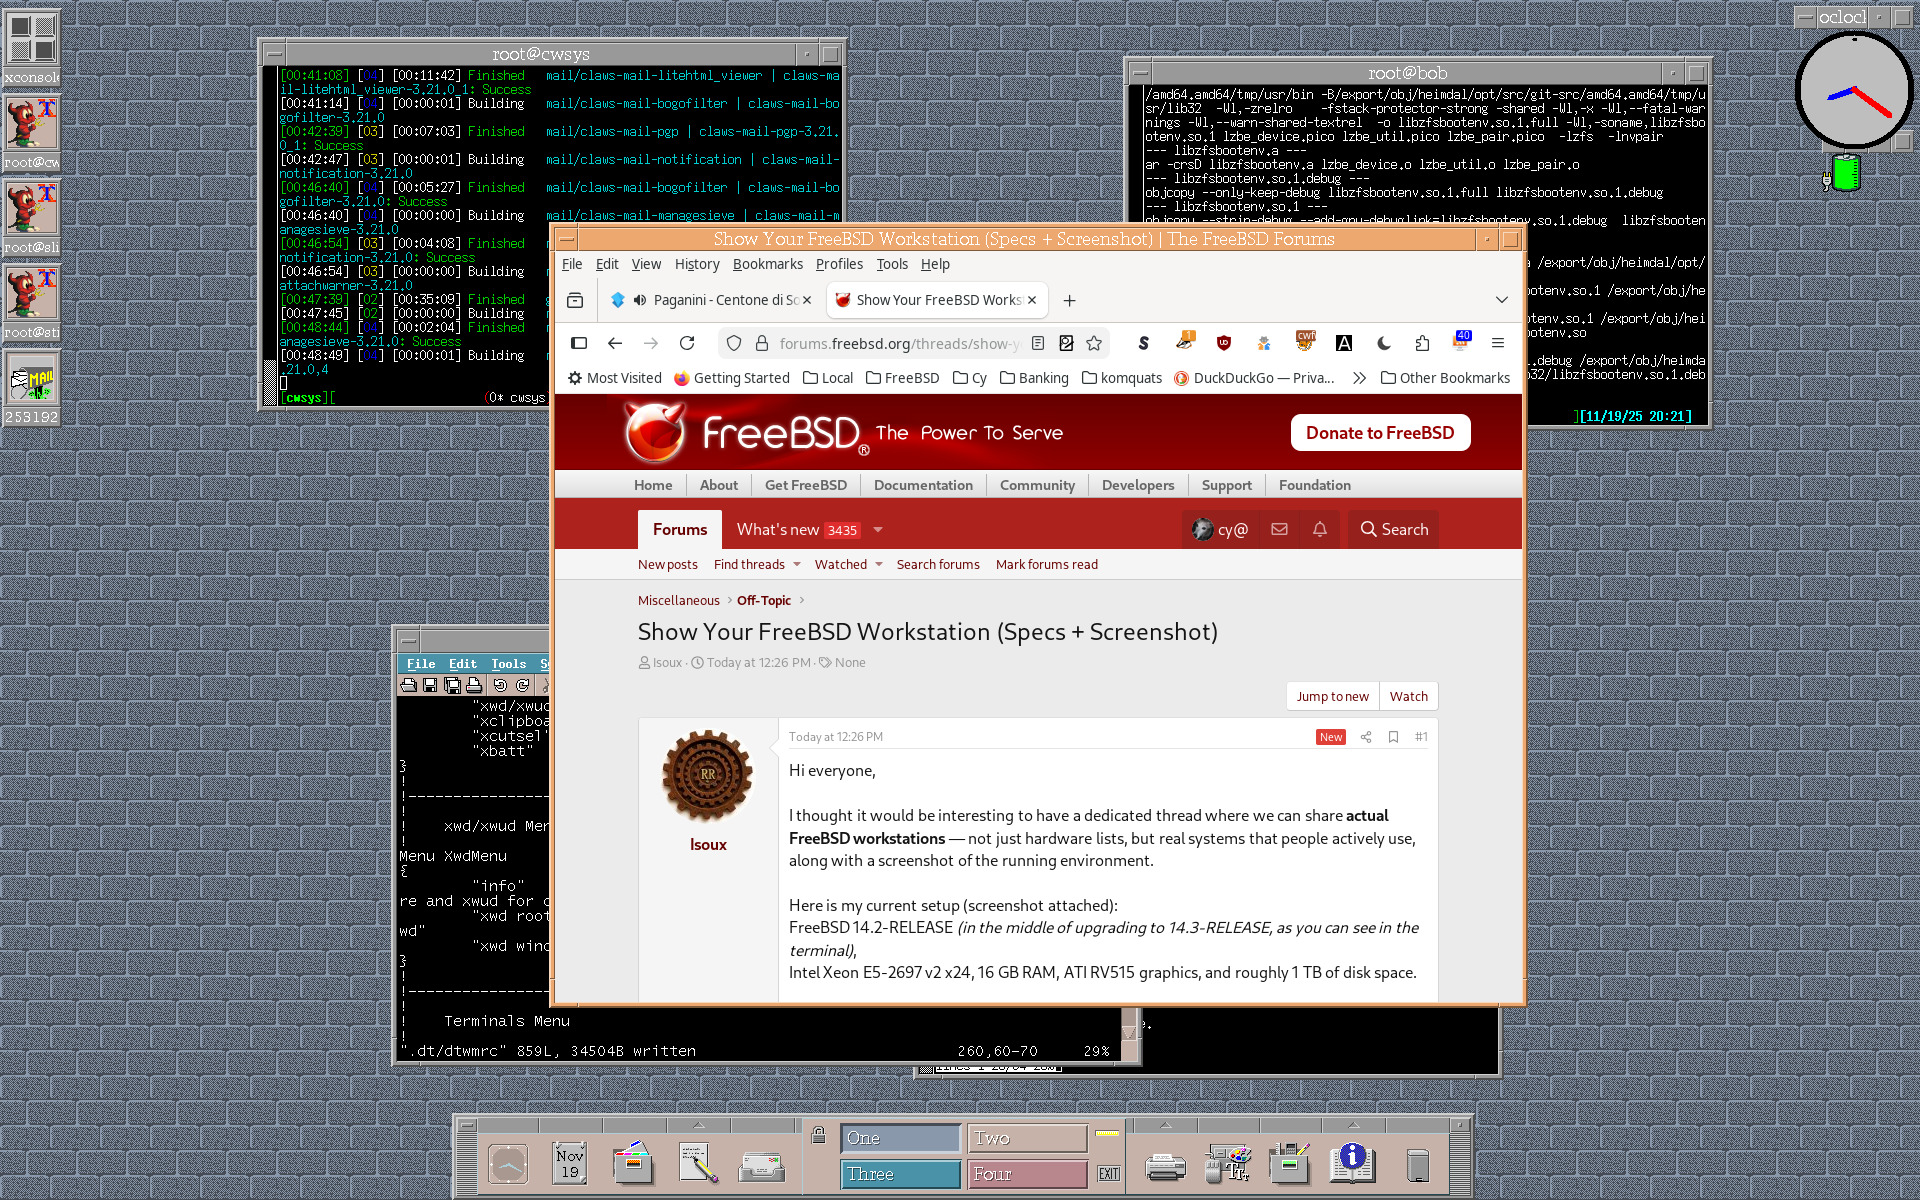The height and width of the screenshot is (1200, 1920).
Task: Open the History menu in Firefox
Action: [x=696, y=264]
